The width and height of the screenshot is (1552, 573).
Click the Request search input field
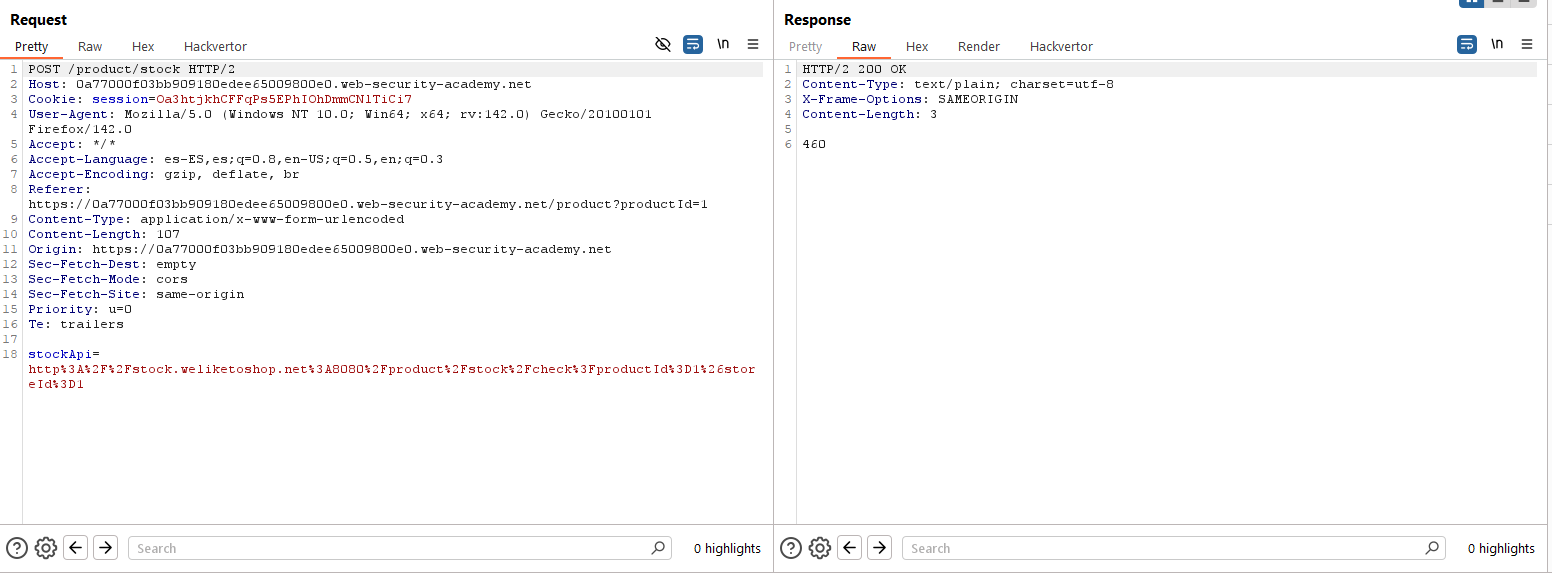pyautogui.click(x=390, y=548)
